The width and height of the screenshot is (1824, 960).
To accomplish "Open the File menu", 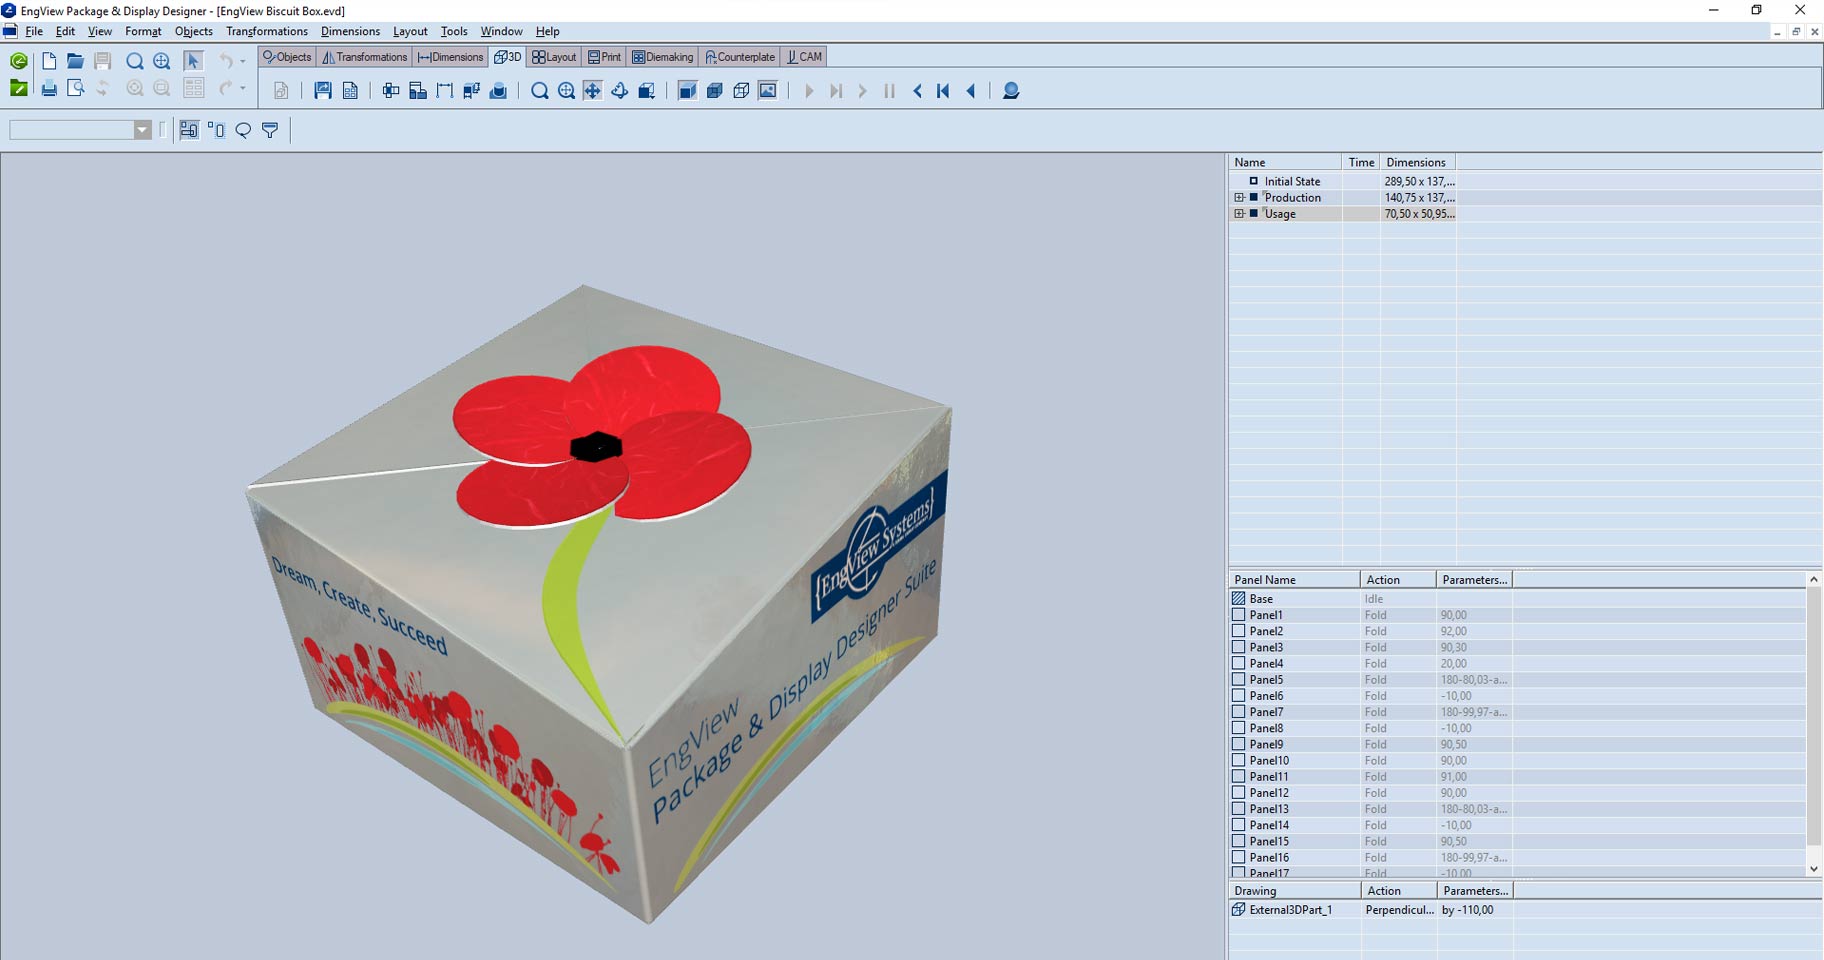I will [x=34, y=31].
